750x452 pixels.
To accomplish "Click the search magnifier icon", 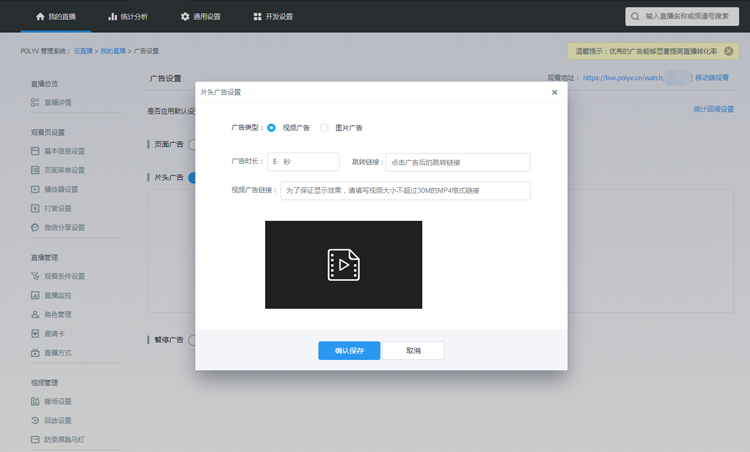I will [x=635, y=17].
